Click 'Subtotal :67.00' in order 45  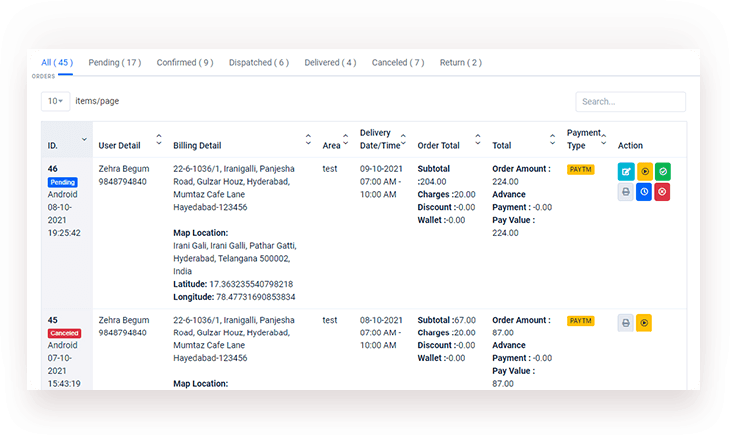pyautogui.click(x=446, y=320)
